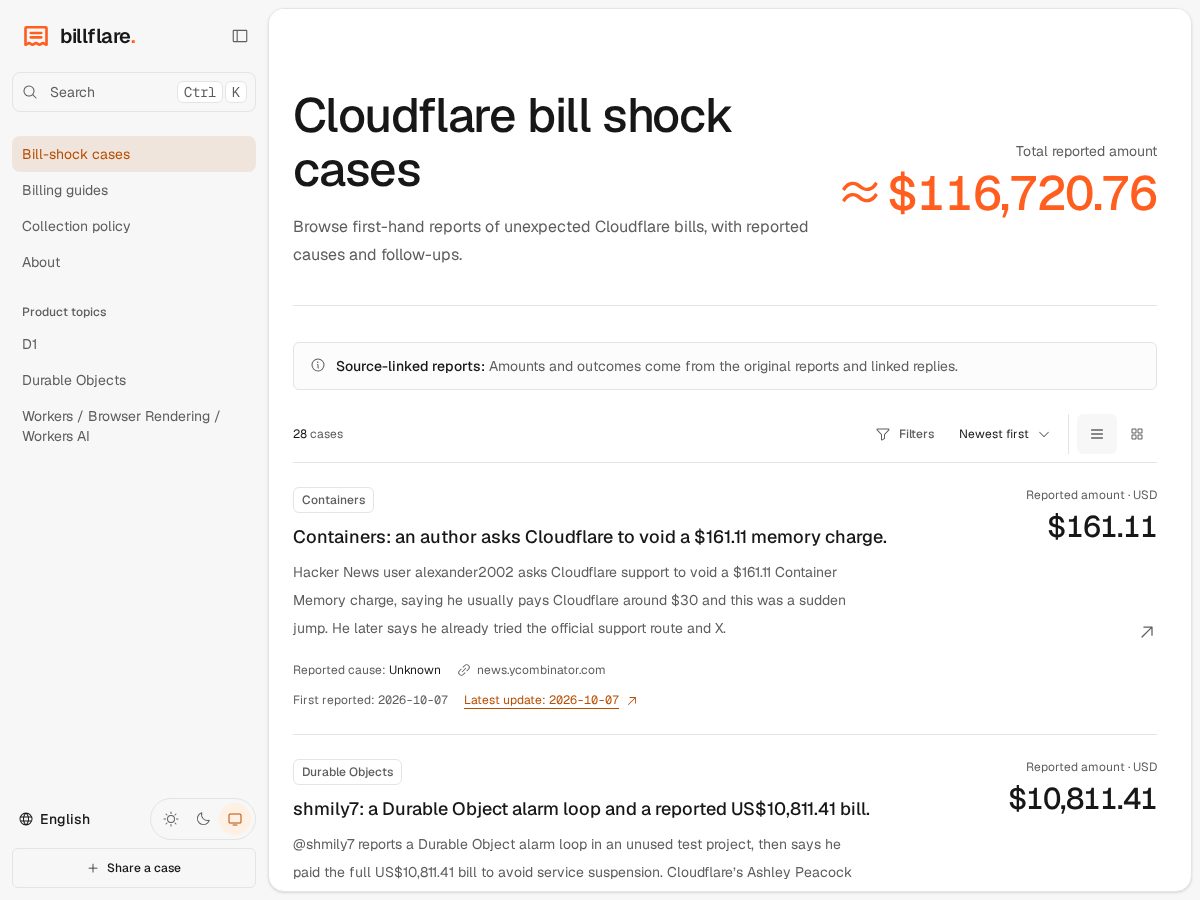
Task: Go to Collection policy
Action: coord(134,226)
